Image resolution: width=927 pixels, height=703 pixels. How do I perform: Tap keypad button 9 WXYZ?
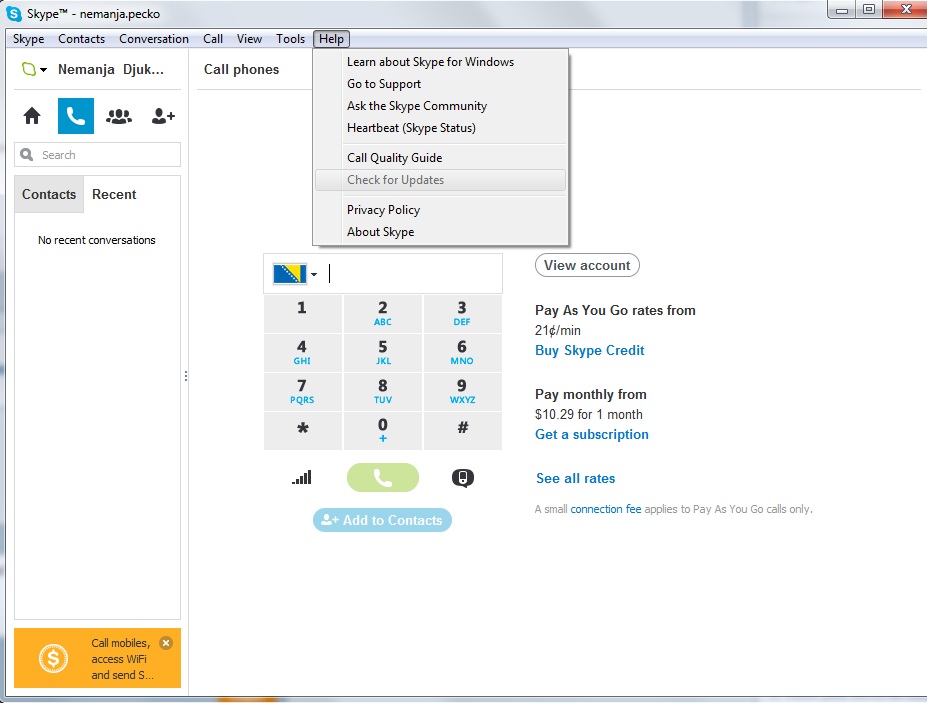462,392
